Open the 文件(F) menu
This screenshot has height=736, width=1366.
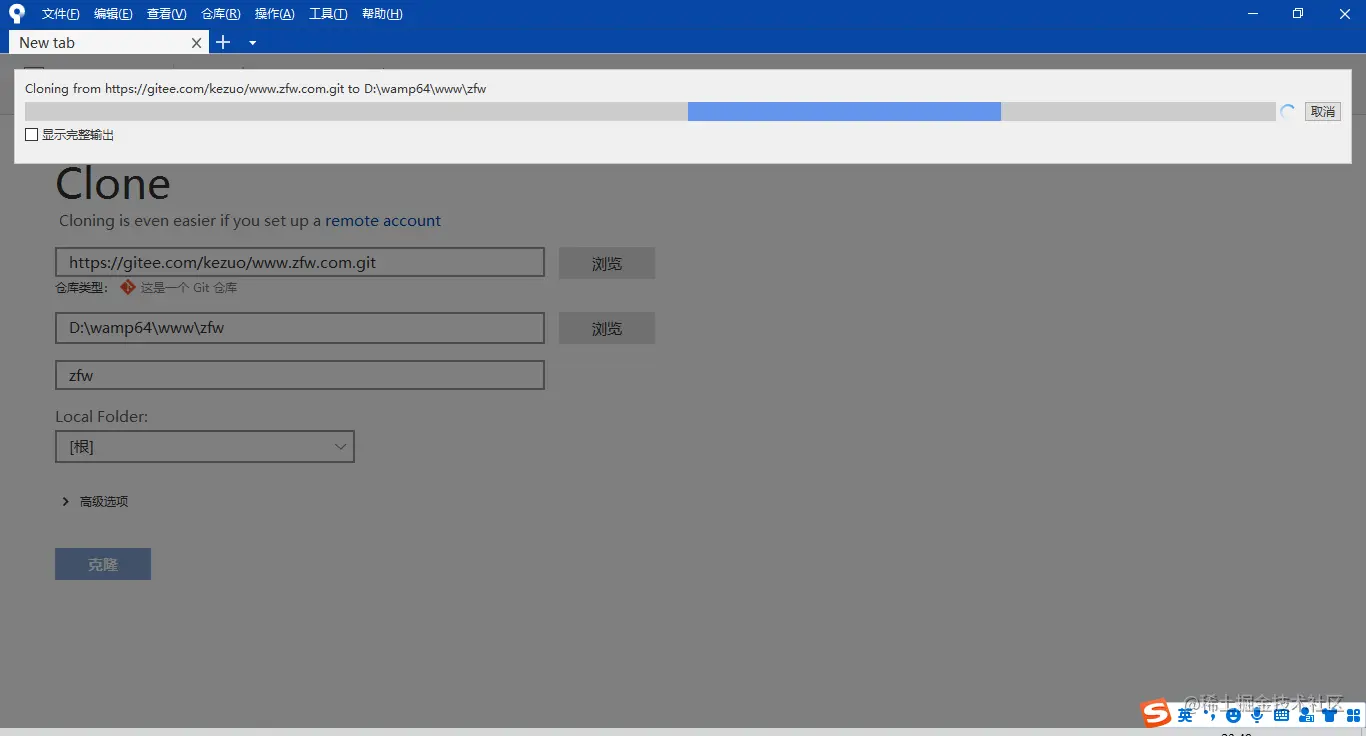tap(61, 14)
